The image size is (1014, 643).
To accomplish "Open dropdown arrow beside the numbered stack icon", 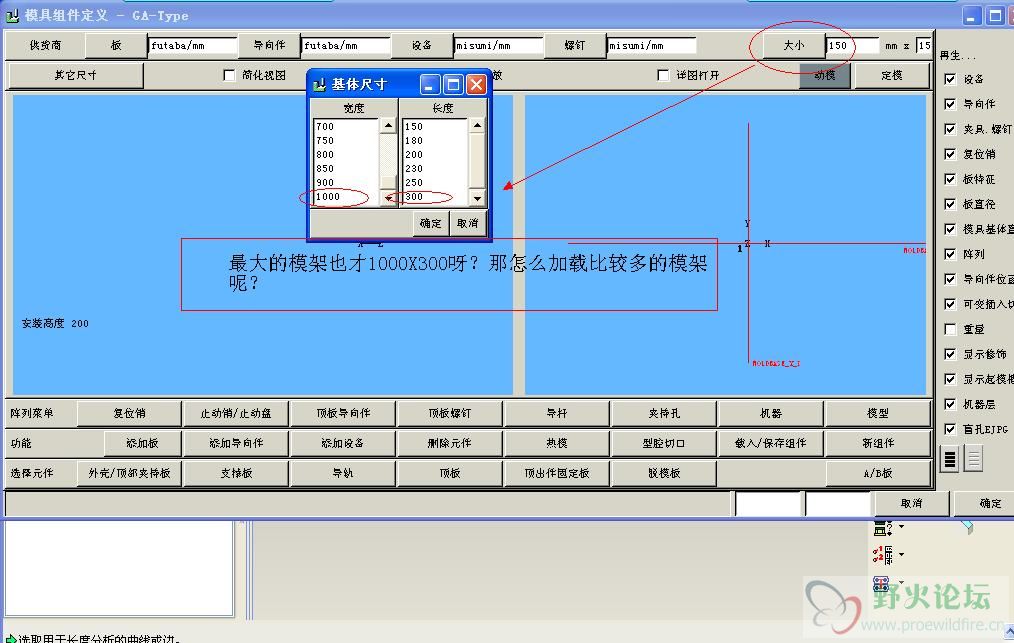I will click(901, 554).
